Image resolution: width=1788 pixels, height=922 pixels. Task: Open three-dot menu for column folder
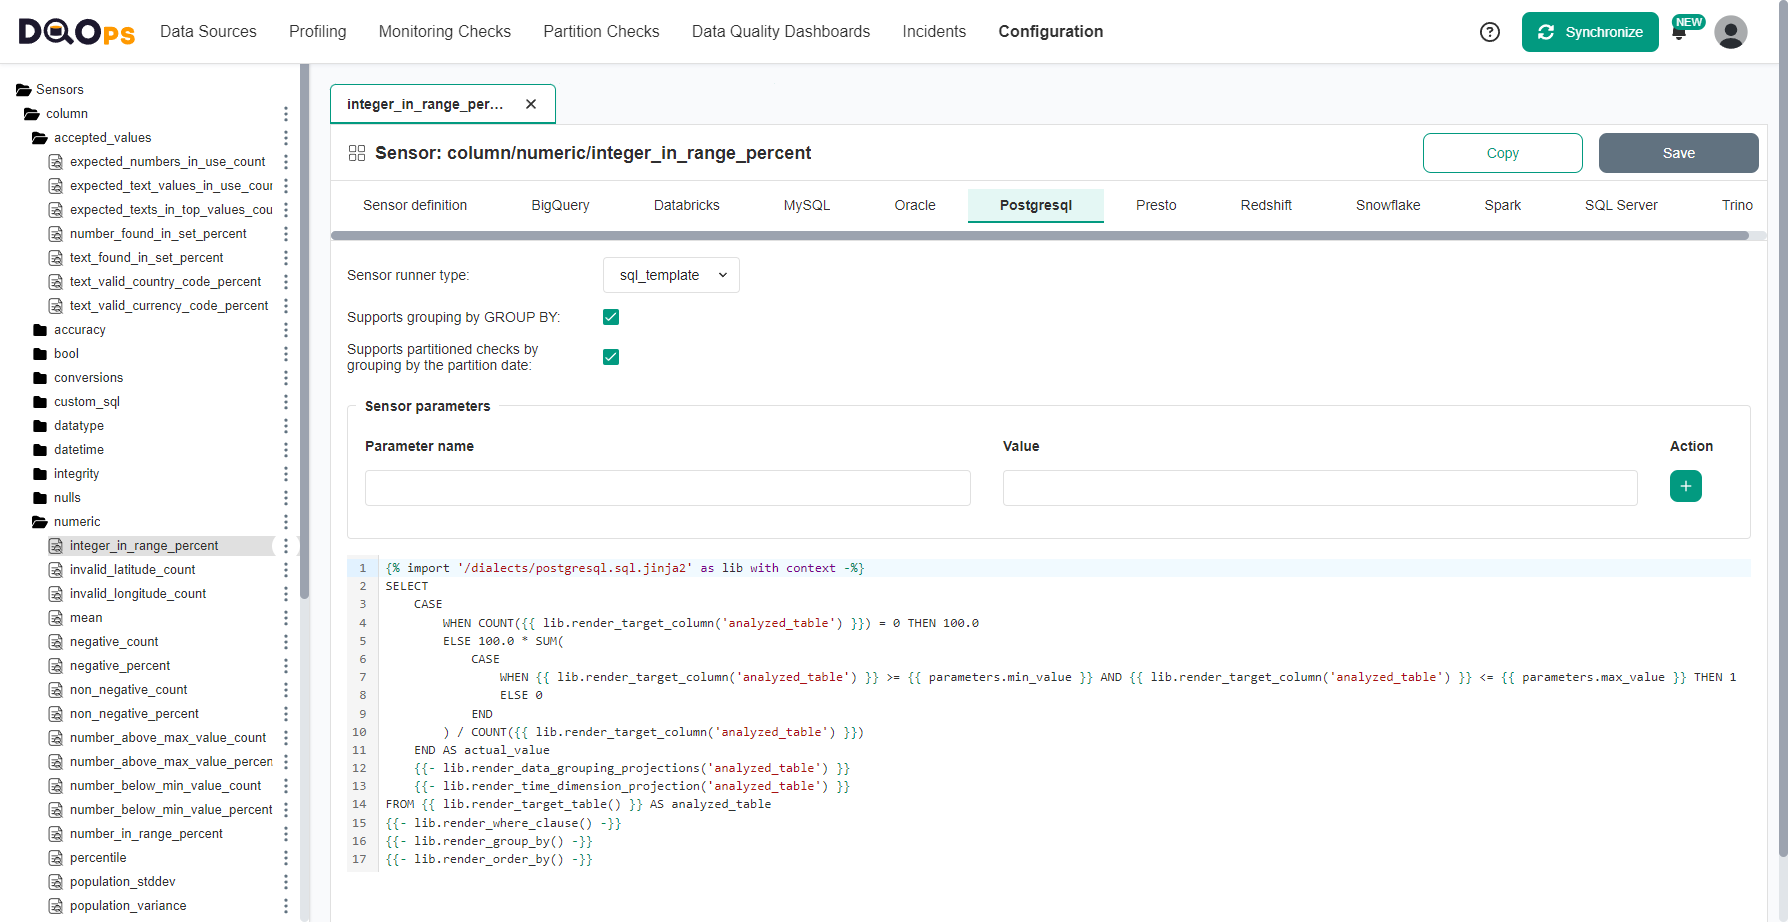(286, 114)
